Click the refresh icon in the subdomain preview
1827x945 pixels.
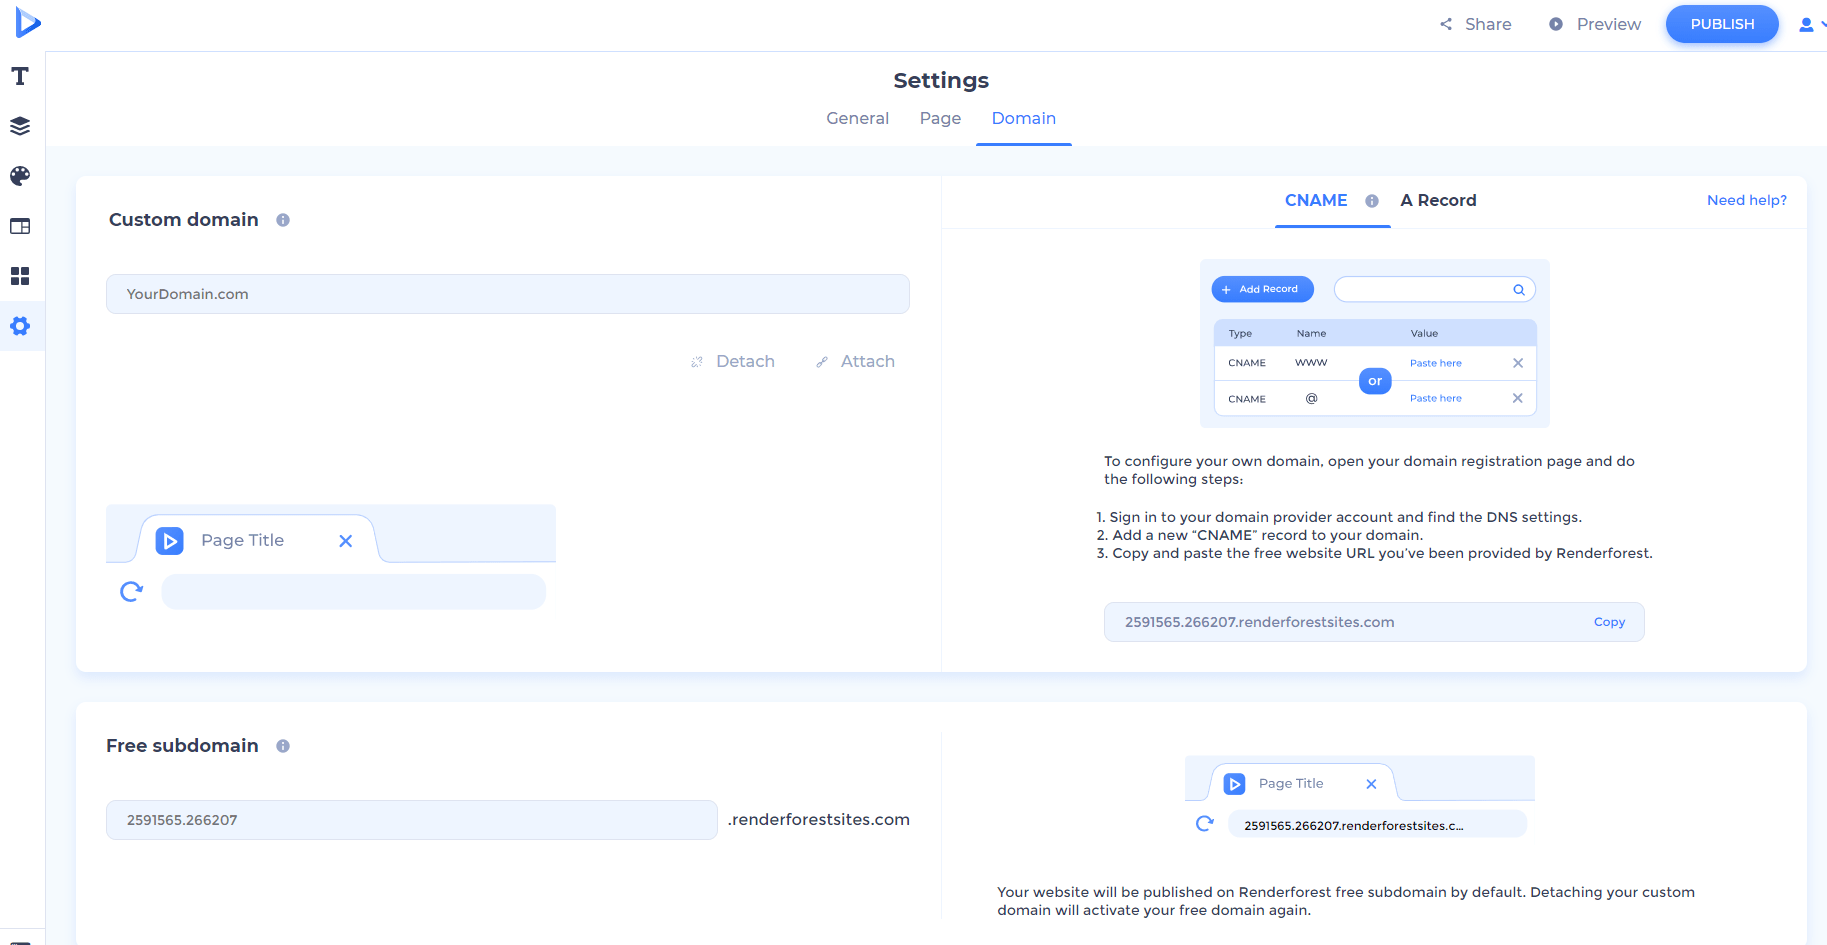tap(1204, 823)
